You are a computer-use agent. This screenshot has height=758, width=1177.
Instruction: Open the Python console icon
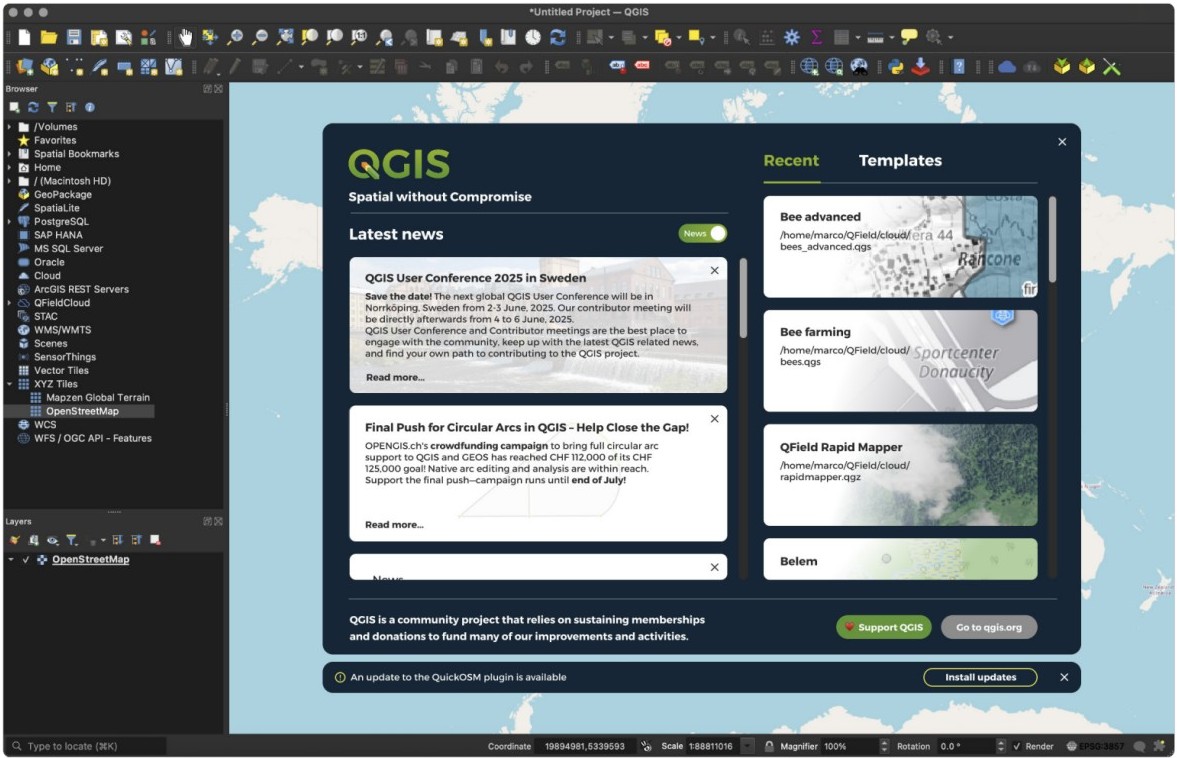(x=896, y=67)
